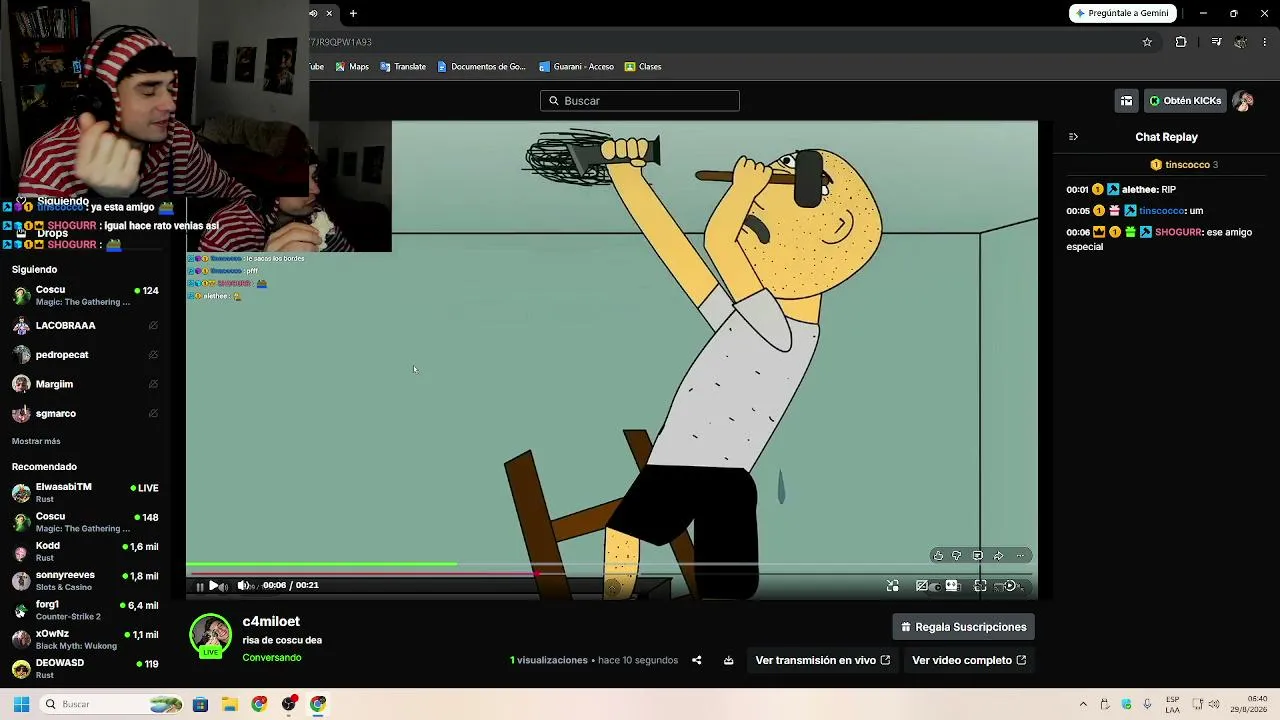Screen dimensions: 1280x720
Task: Open the Maps bookmark
Action: 352,67
